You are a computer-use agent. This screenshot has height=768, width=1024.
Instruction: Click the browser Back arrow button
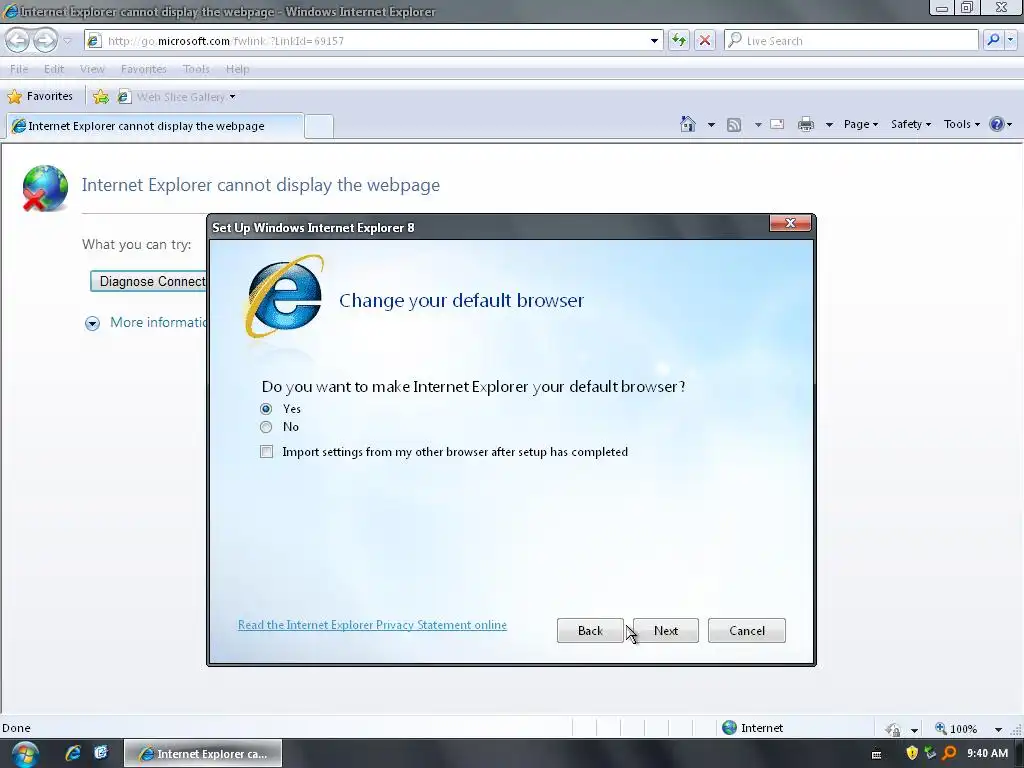[18, 40]
